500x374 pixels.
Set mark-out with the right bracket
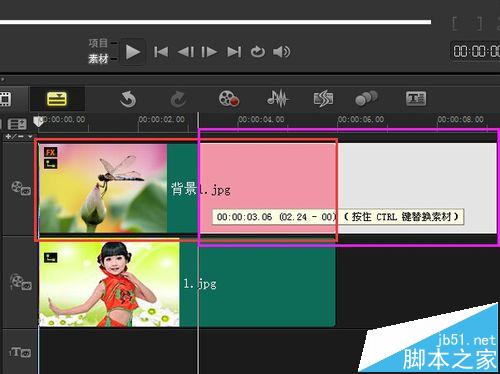pyautogui.click(x=479, y=24)
